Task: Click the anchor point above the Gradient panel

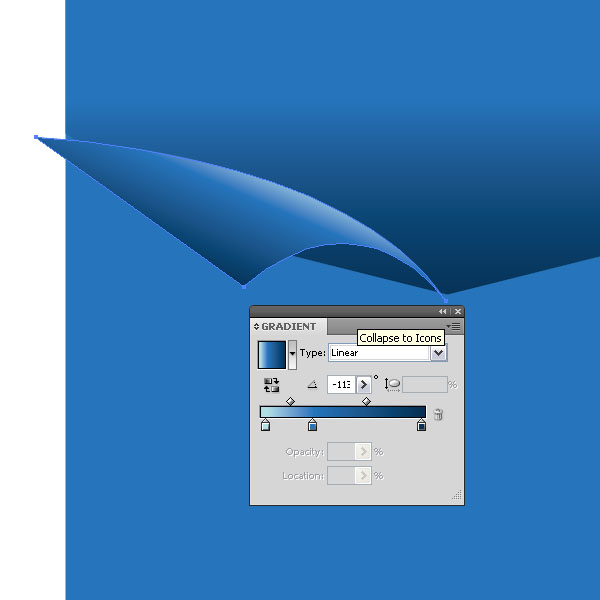Action: point(446,301)
